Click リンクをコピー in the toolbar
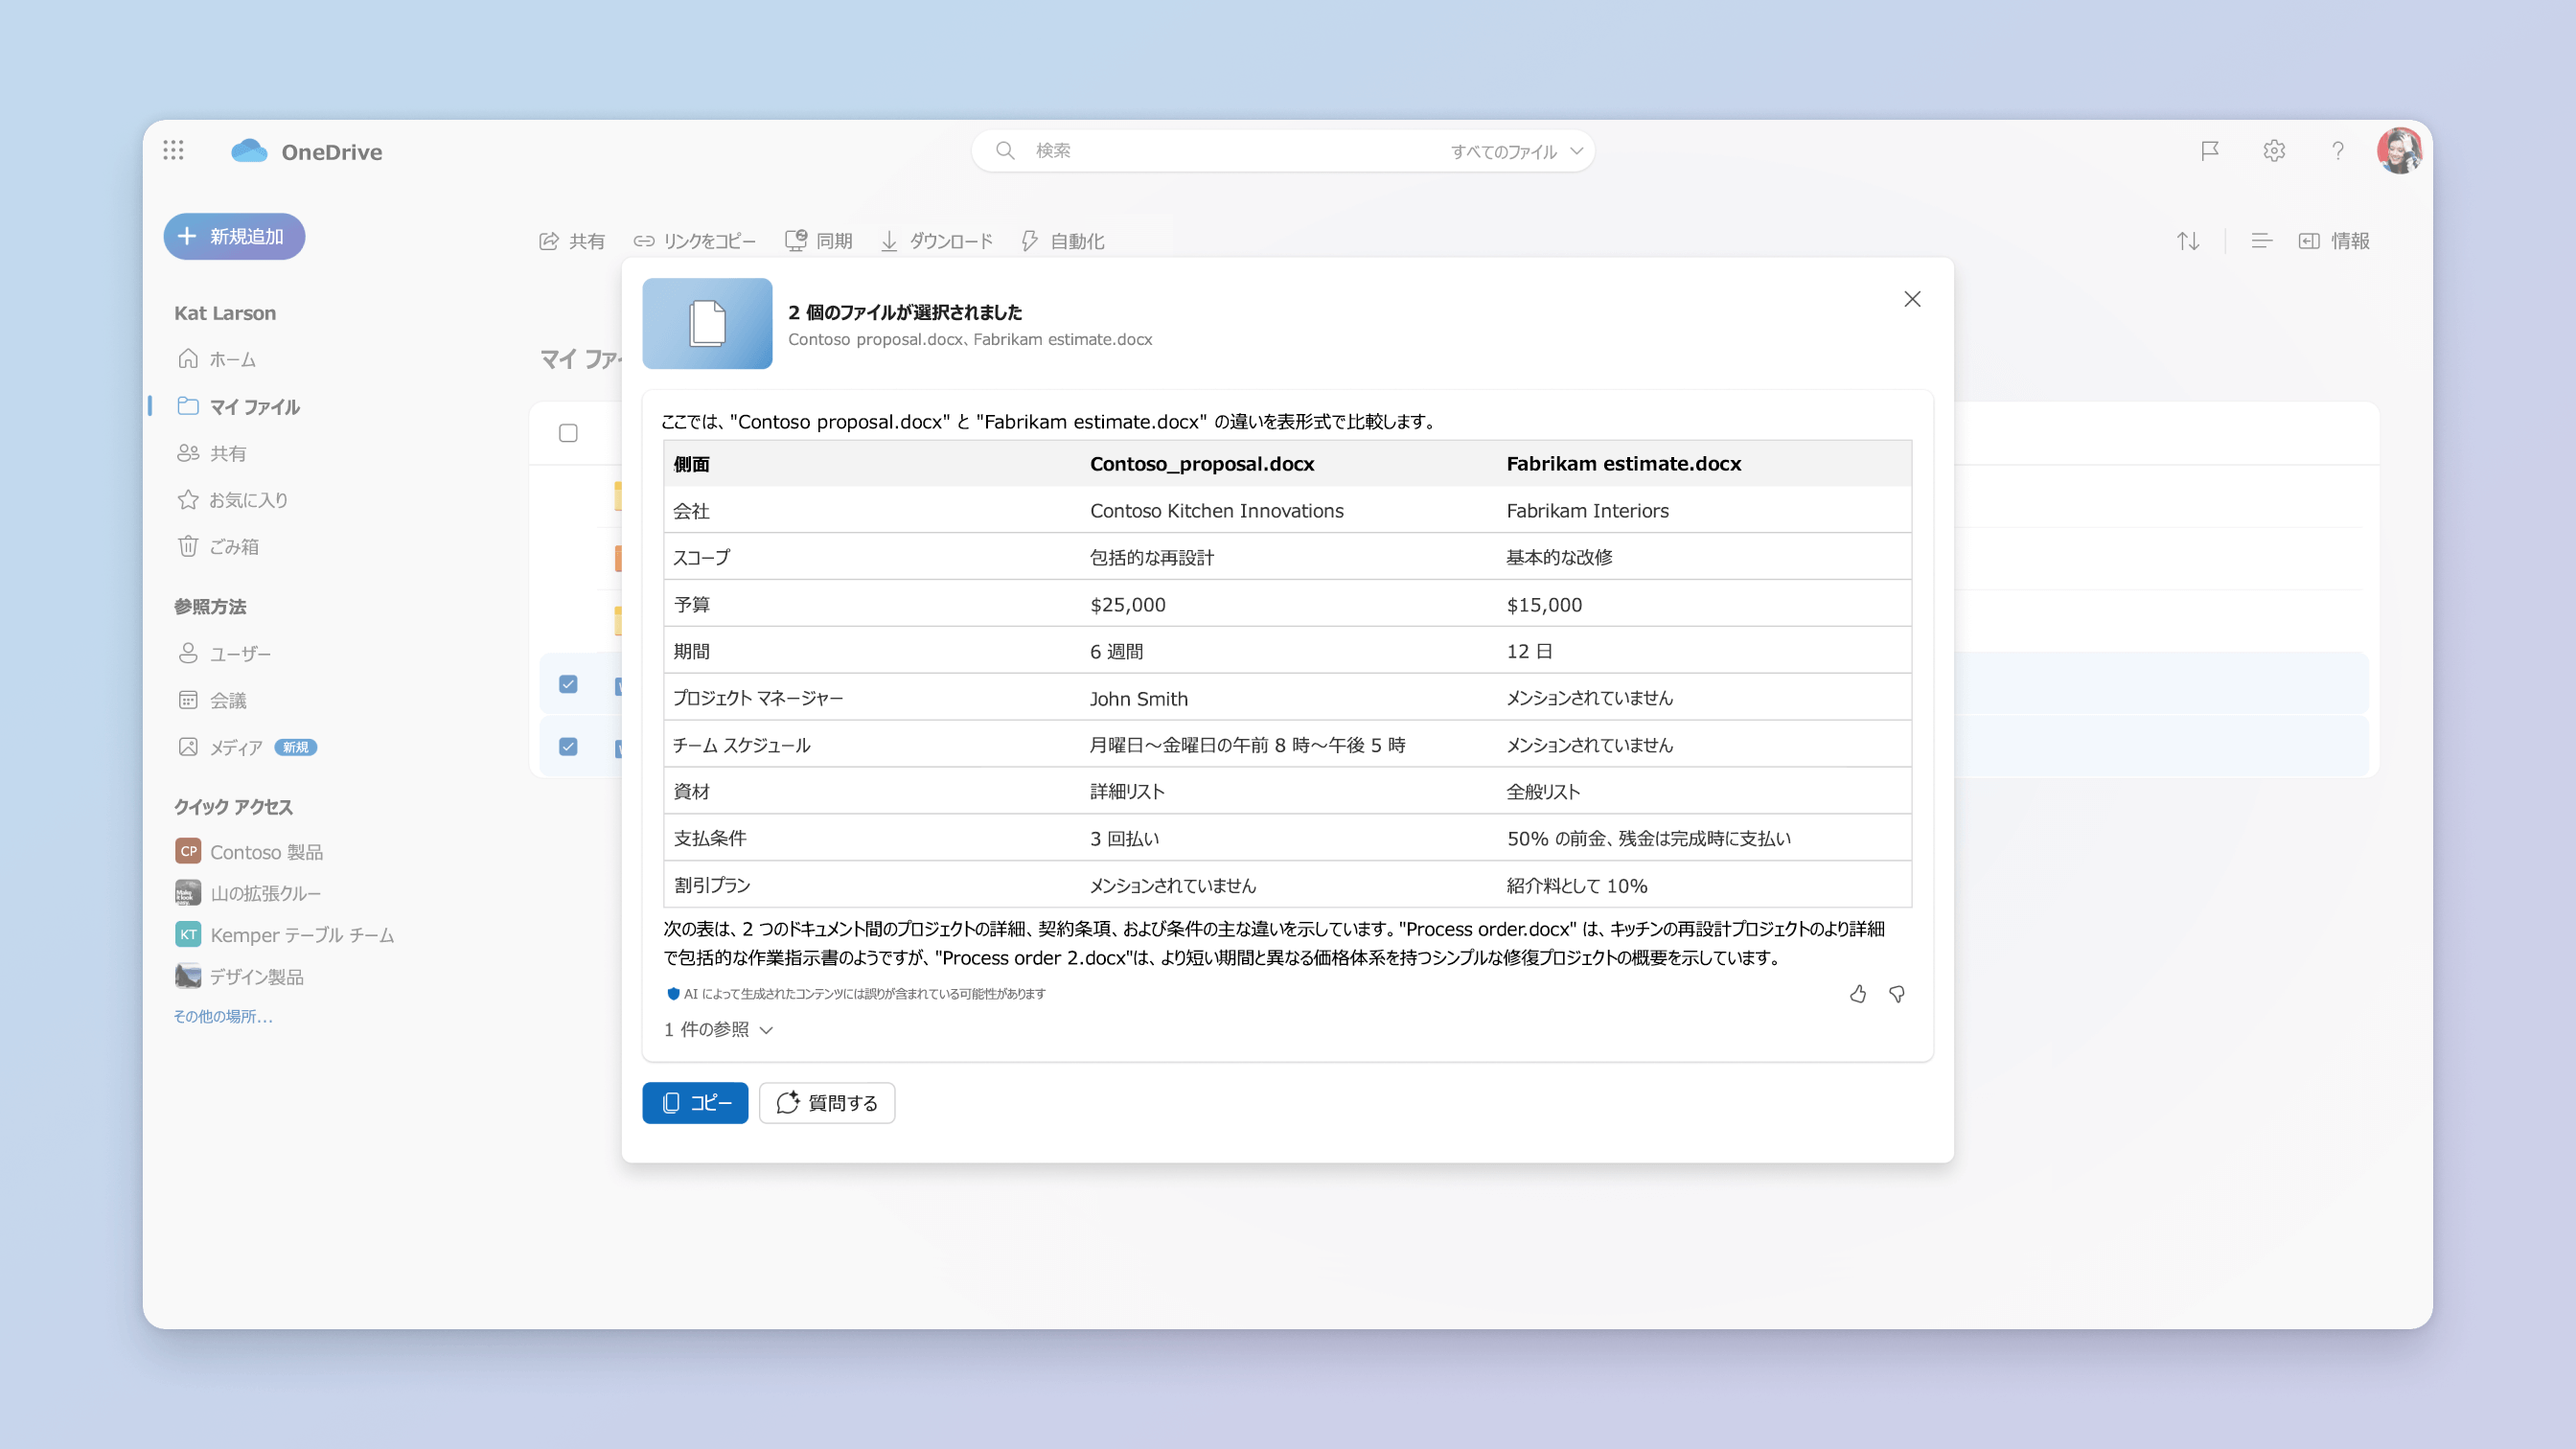2576x1449 pixels. click(695, 241)
